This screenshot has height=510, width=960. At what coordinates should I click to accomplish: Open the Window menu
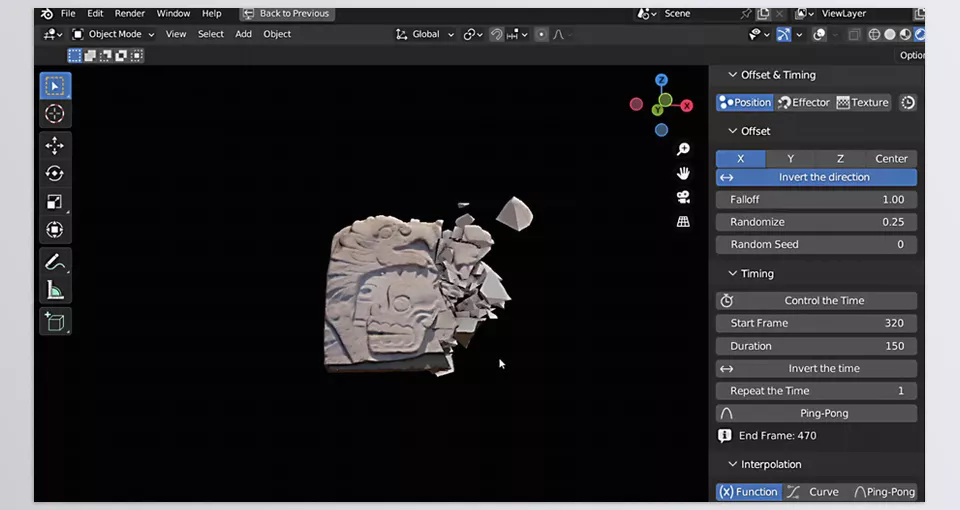coord(173,13)
